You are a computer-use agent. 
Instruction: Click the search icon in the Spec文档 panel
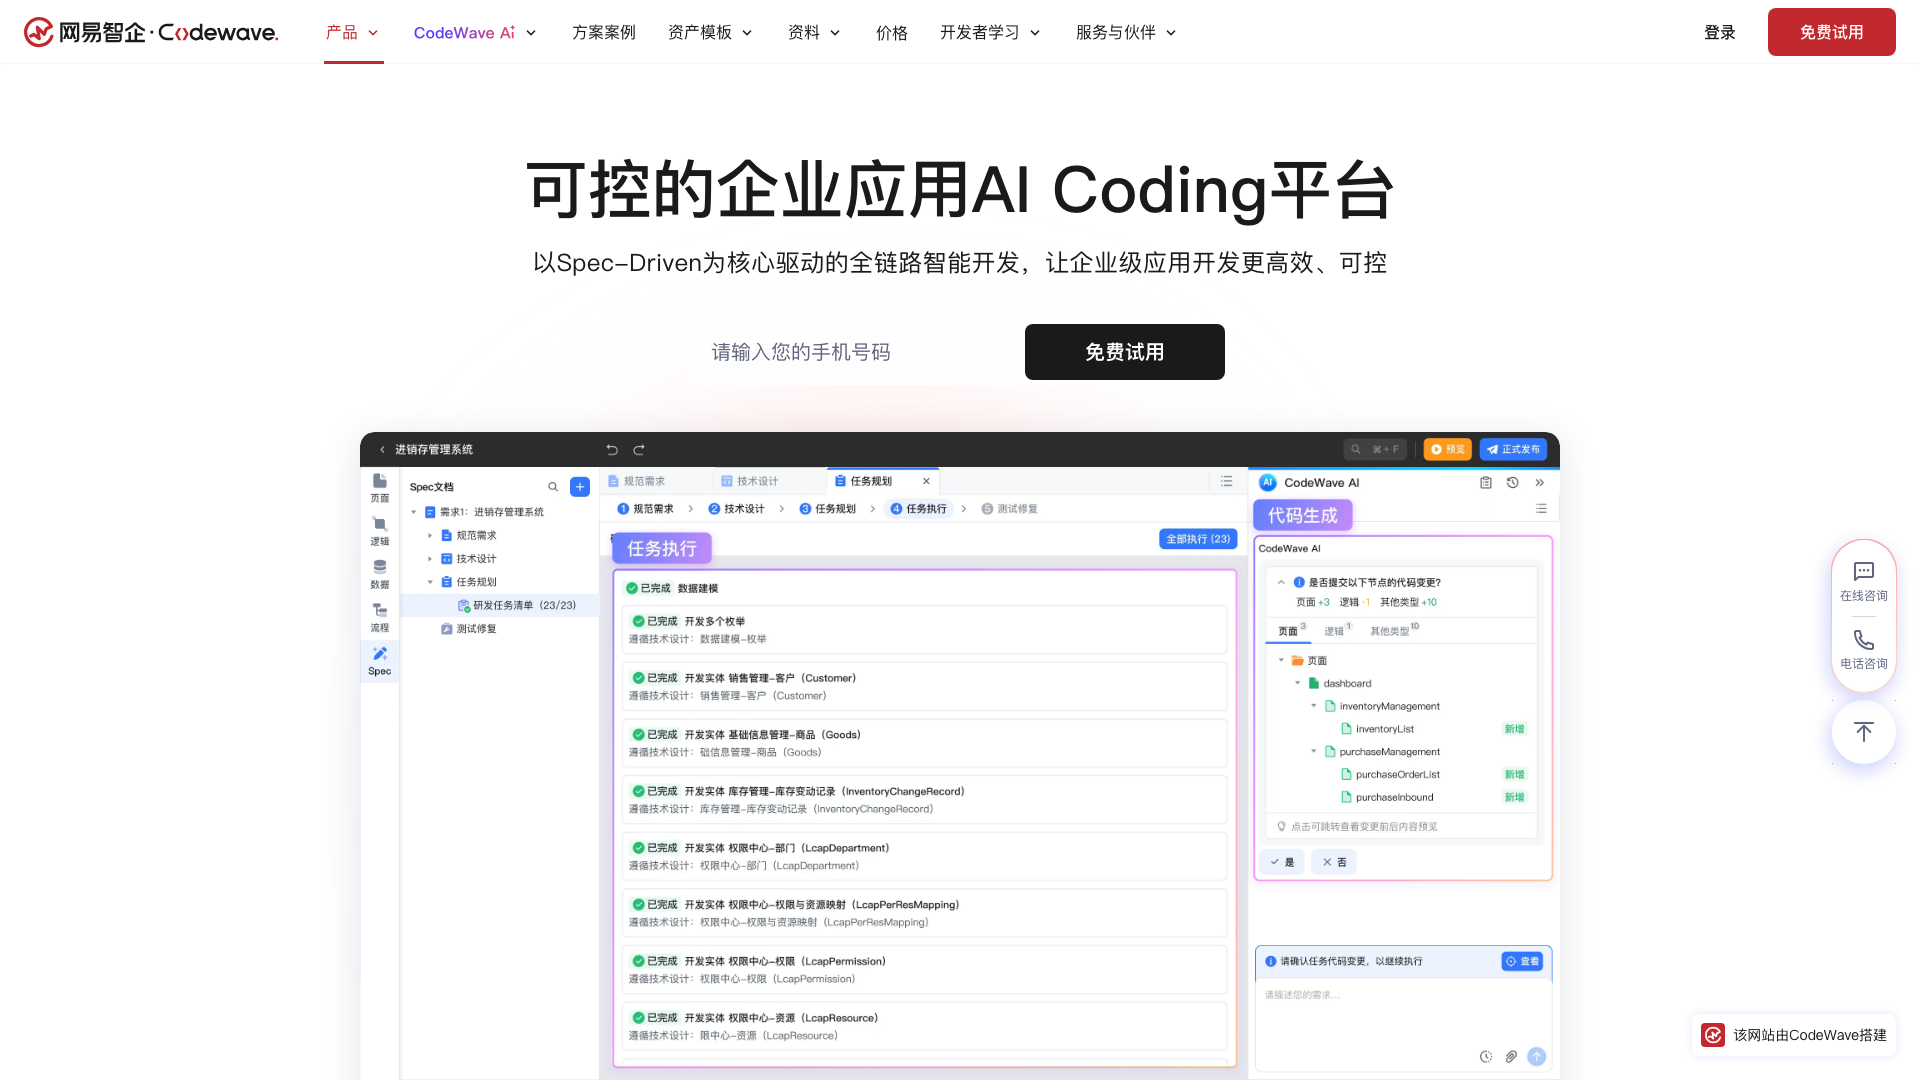[553, 487]
